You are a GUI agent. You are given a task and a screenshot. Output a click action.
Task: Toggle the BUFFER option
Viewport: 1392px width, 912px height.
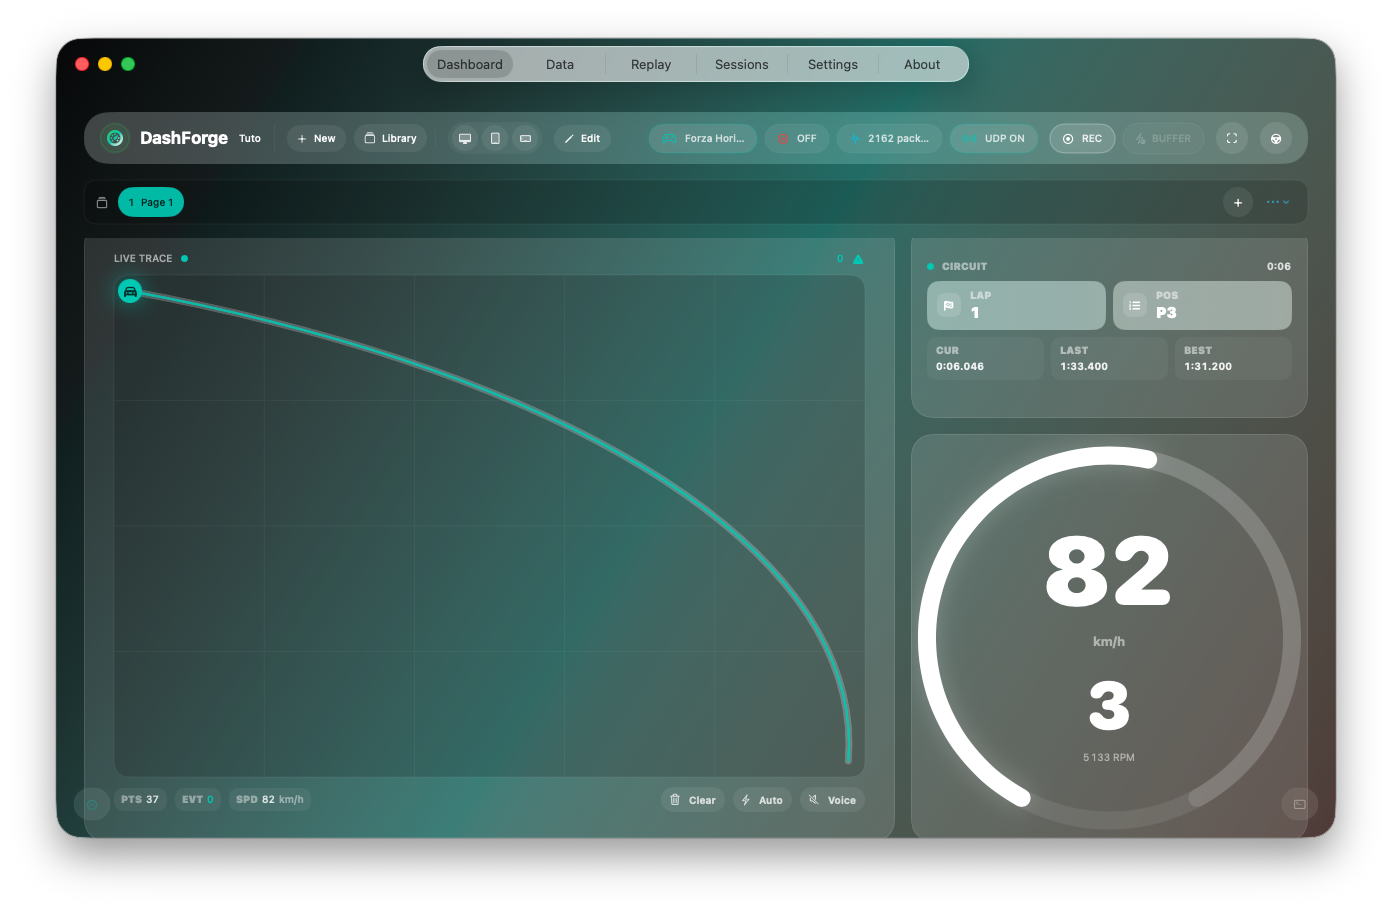pyautogui.click(x=1163, y=138)
